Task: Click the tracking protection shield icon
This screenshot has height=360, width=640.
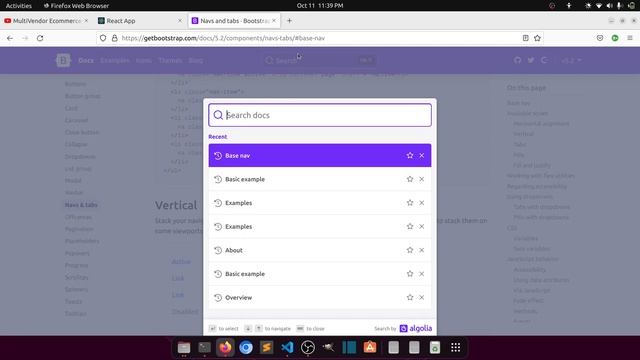Action: [103, 38]
